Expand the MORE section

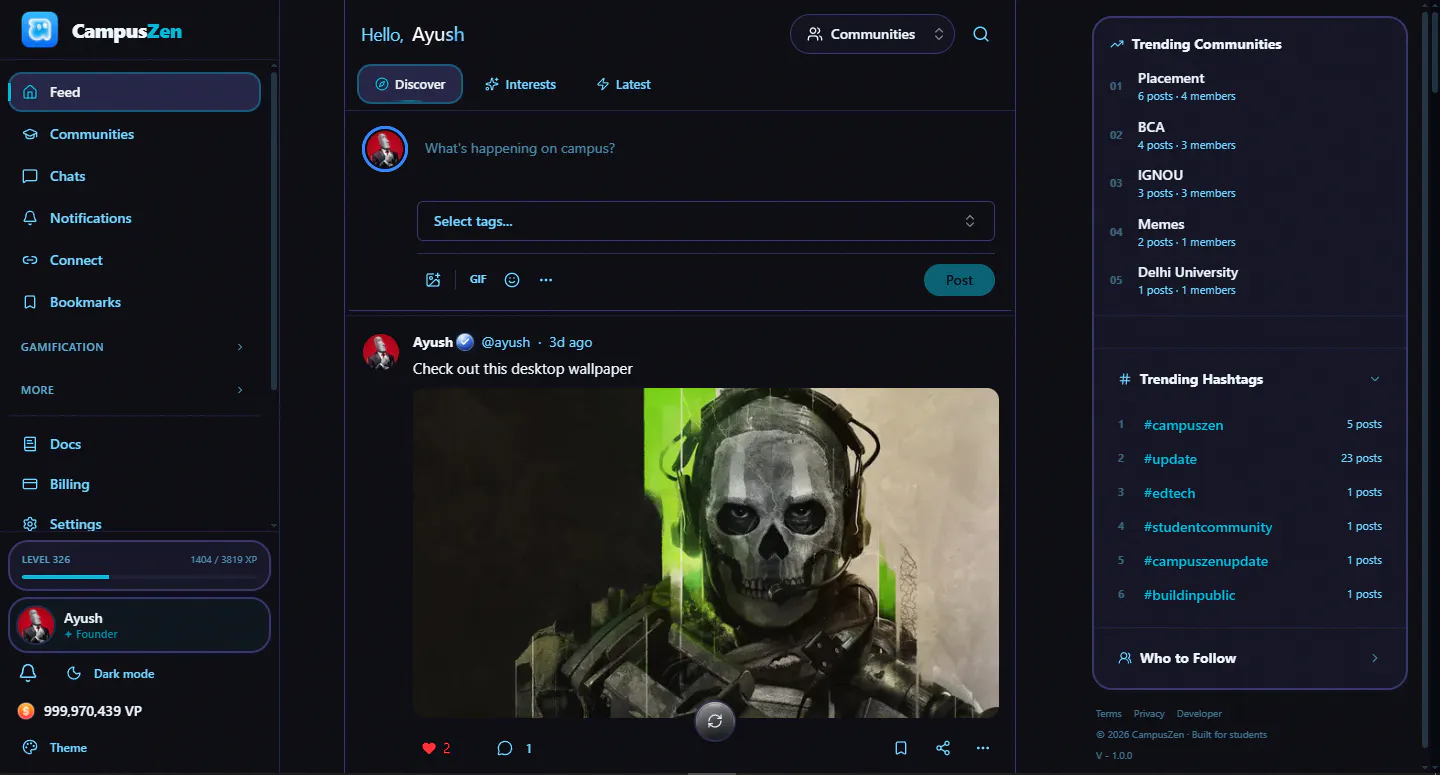132,390
